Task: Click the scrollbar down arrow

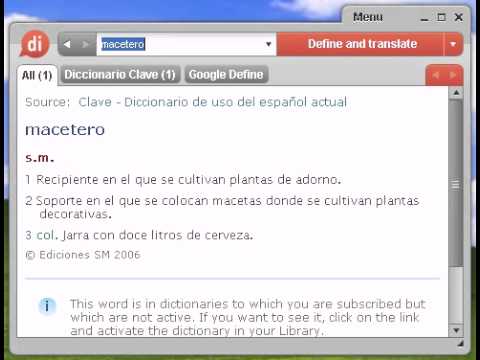Action: [x=456, y=330]
